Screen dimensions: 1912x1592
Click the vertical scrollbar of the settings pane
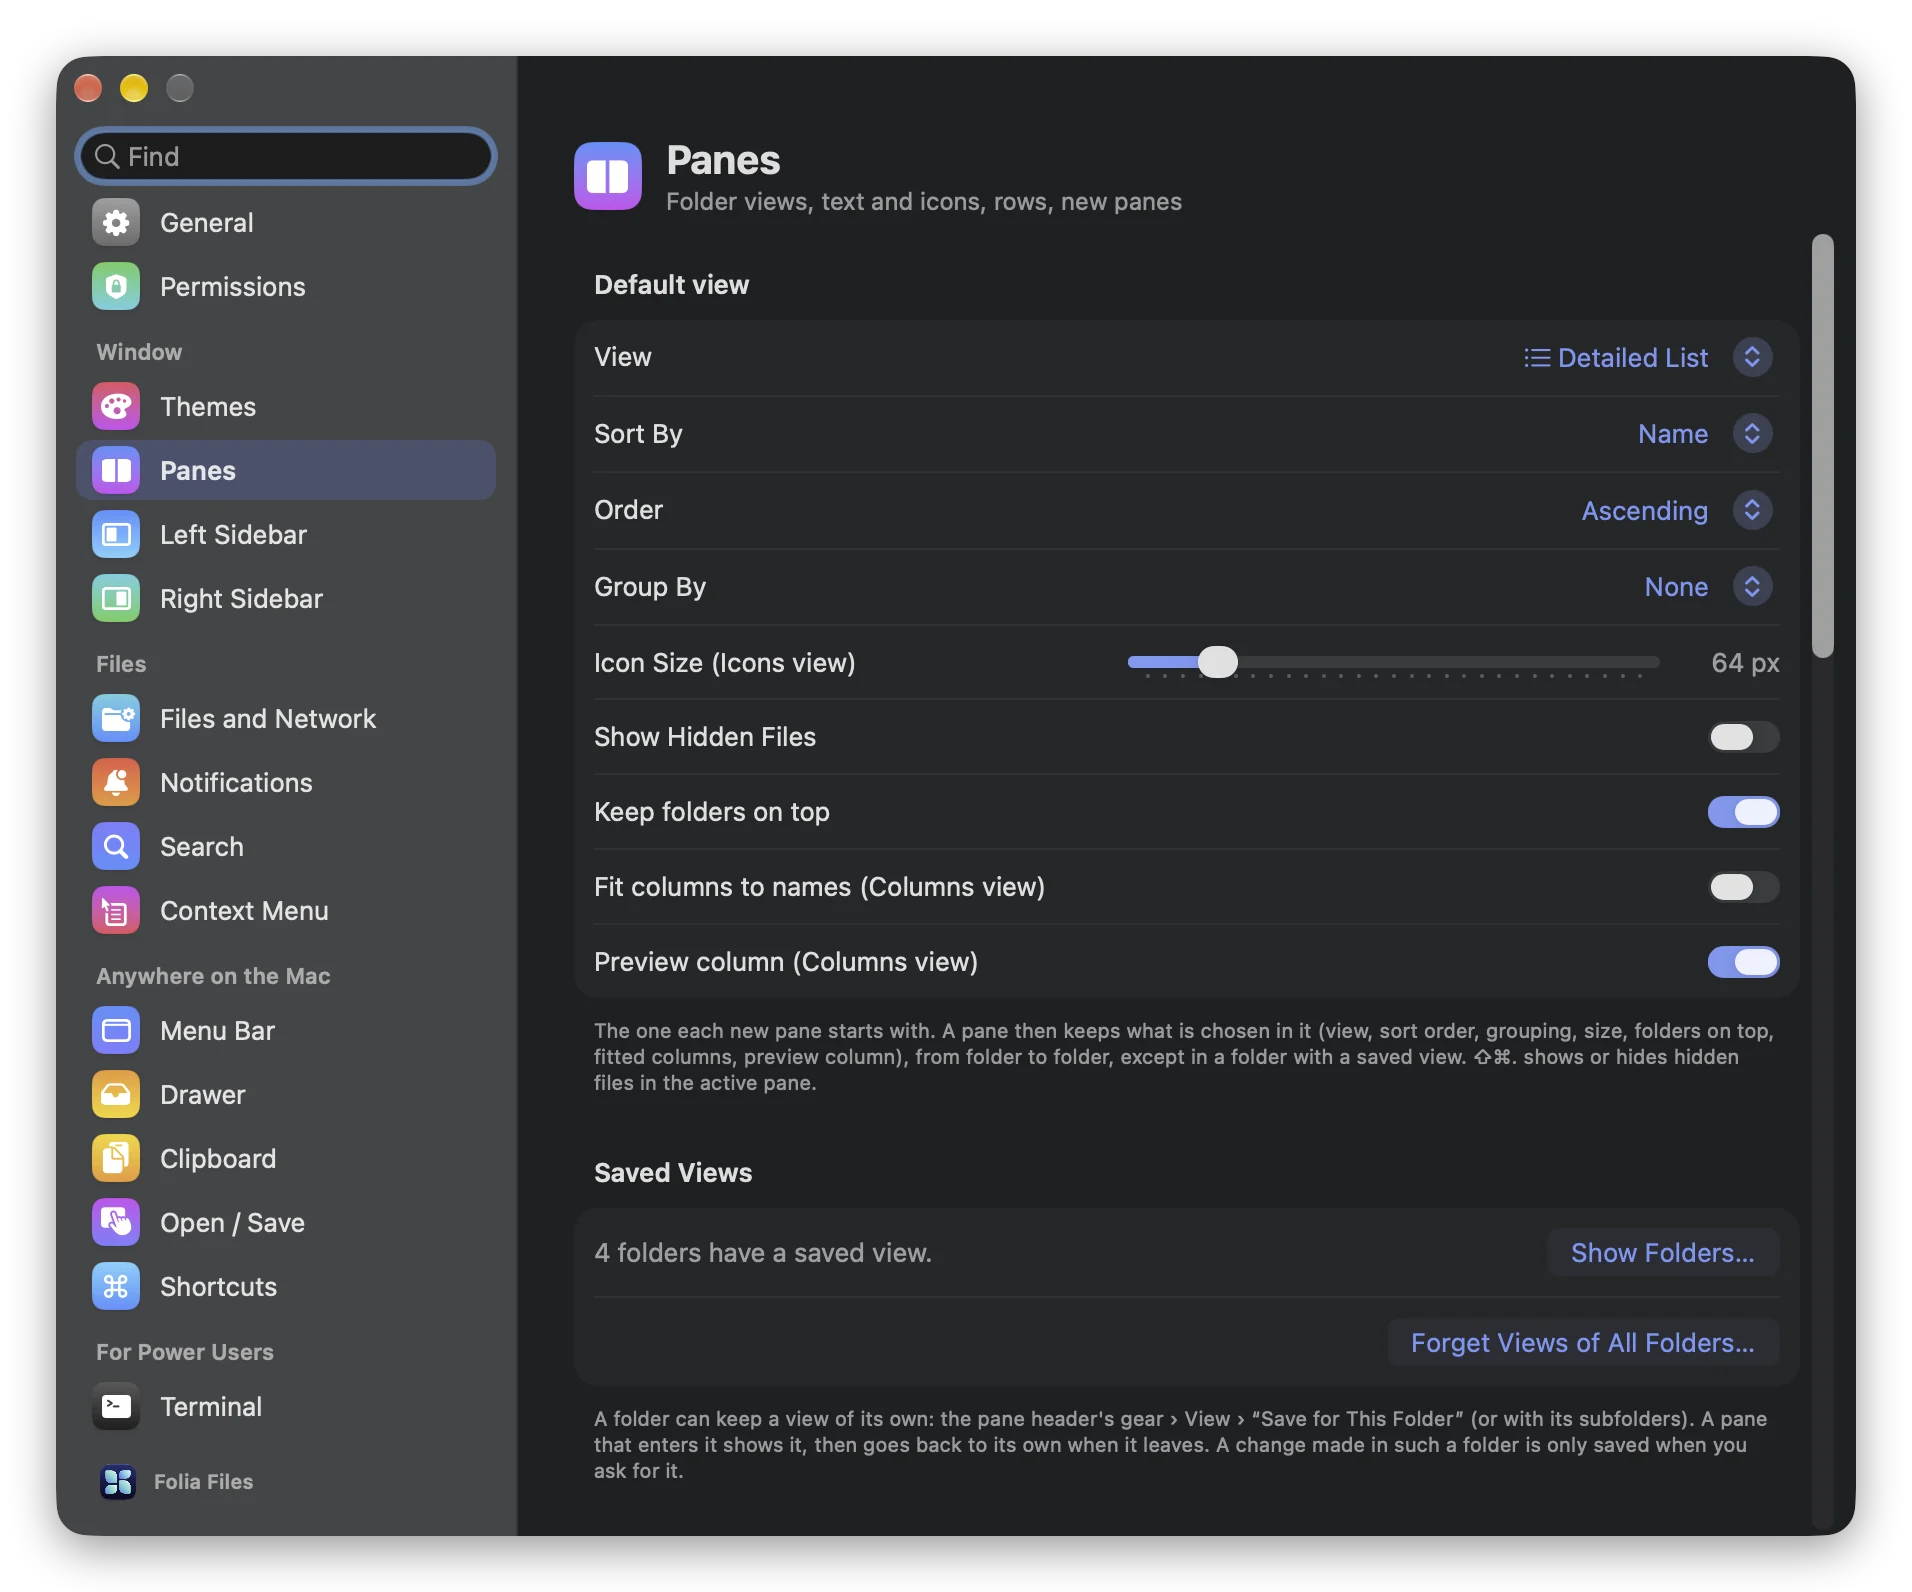pos(1822,446)
